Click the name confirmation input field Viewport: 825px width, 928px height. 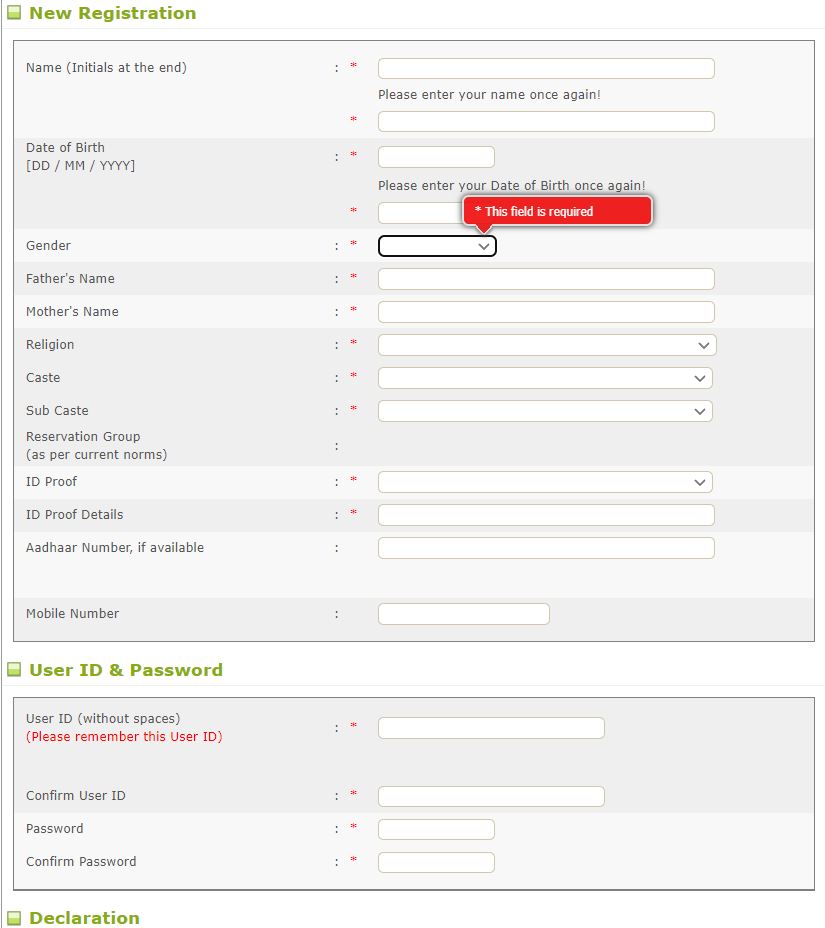tap(545, 120)
